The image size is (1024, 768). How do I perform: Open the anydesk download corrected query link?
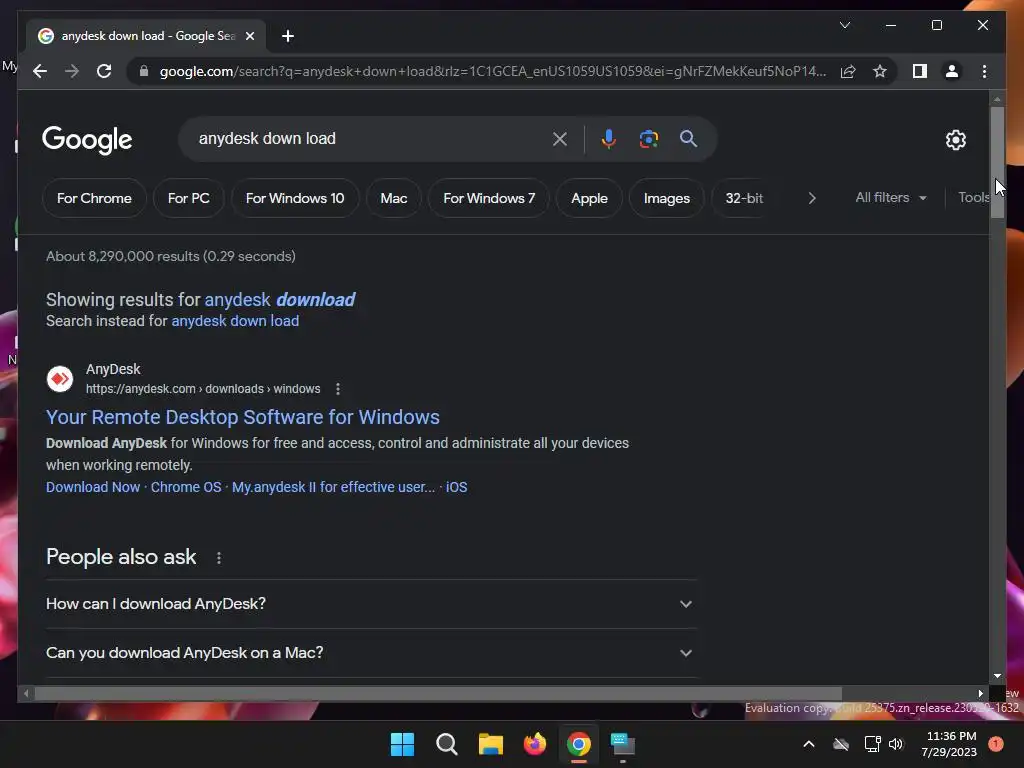point(280,299)
